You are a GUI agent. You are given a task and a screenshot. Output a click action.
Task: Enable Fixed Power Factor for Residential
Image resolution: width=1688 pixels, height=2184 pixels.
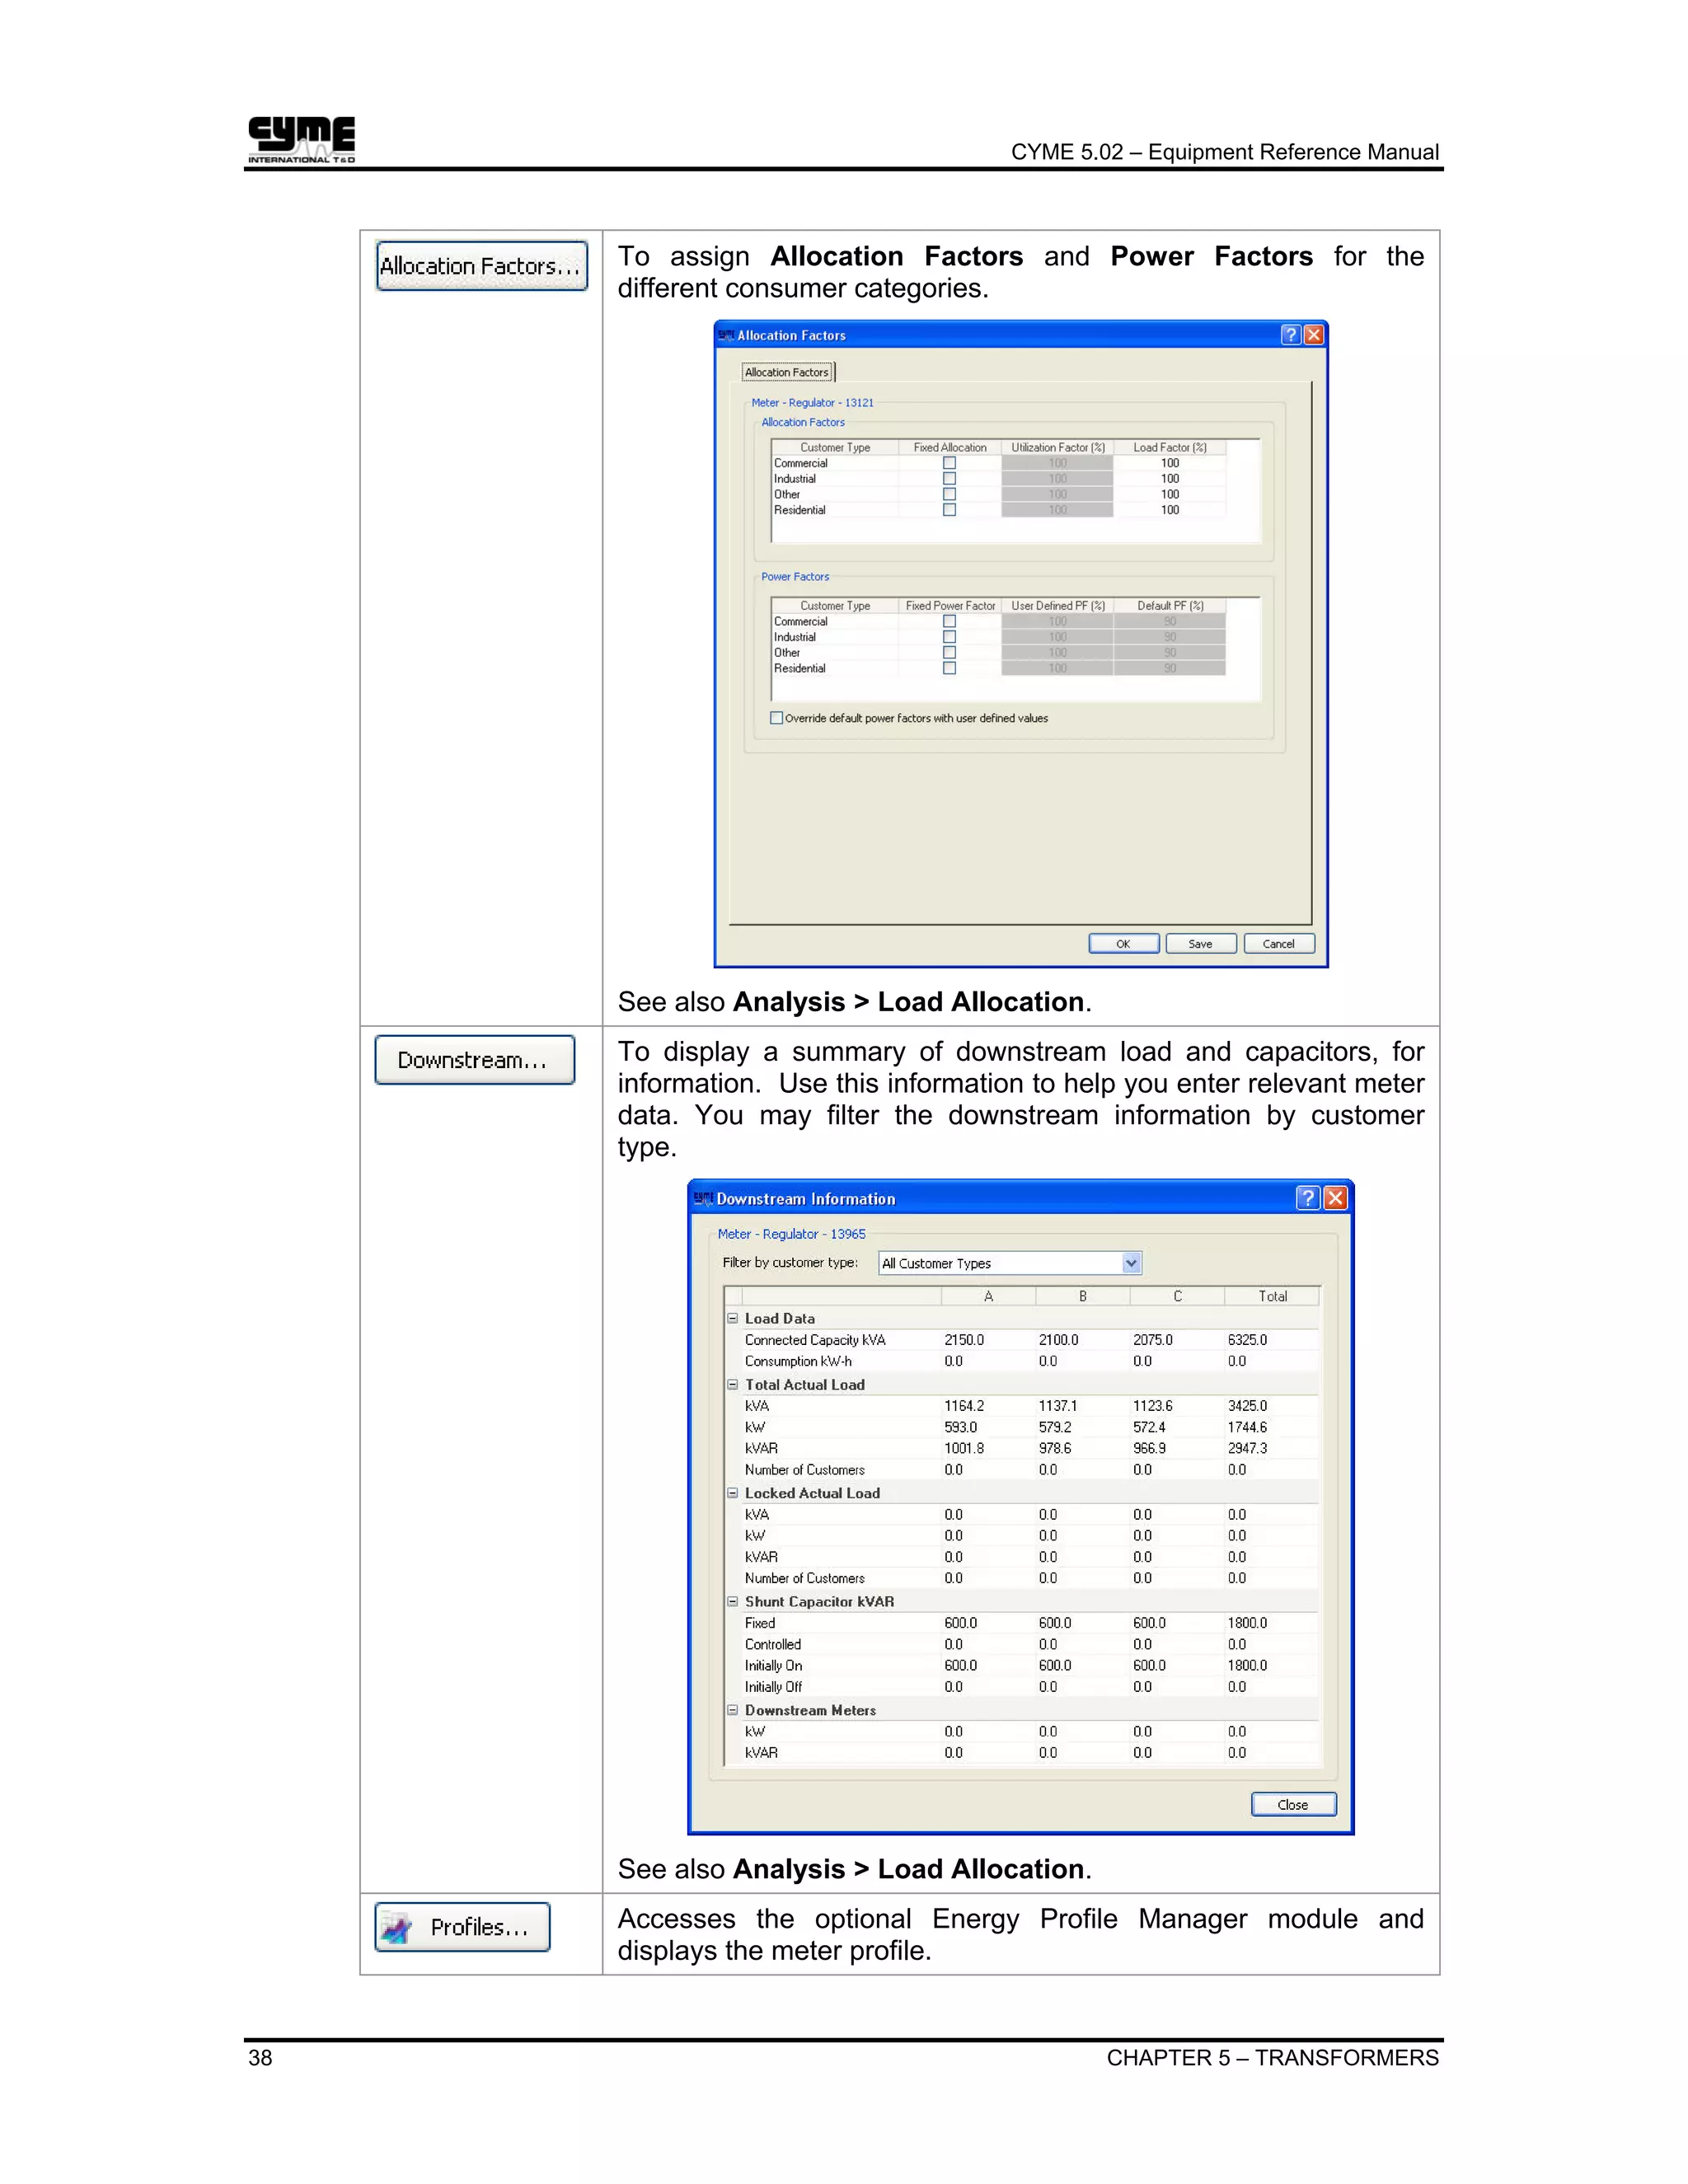[x=949, y=668]
